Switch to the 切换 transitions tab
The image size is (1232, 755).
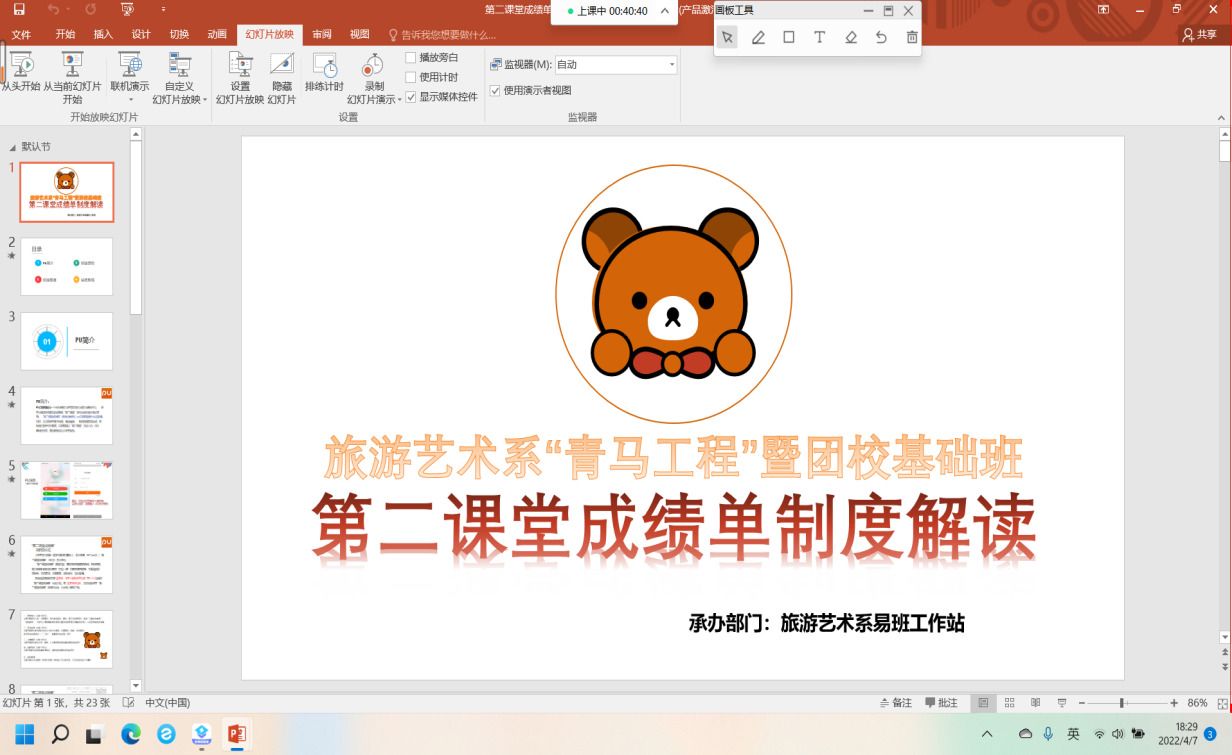(179, 34)
